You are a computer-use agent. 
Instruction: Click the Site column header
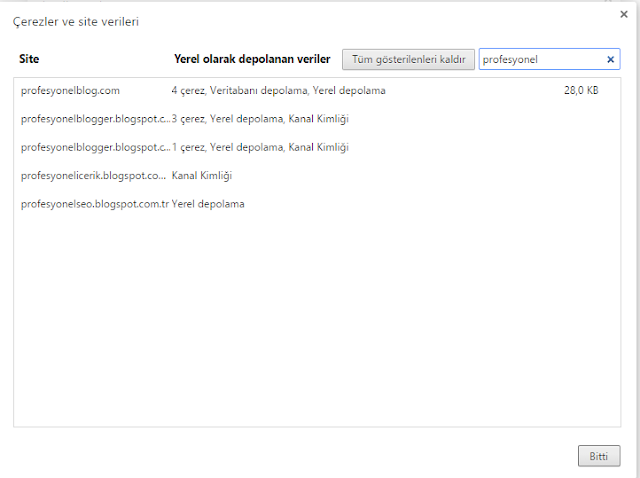(29, 59)
